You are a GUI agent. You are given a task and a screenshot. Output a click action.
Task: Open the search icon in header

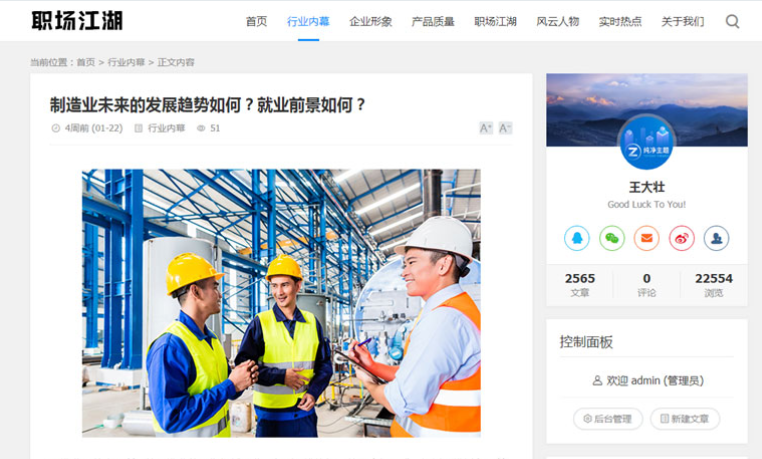coord(732,21)
